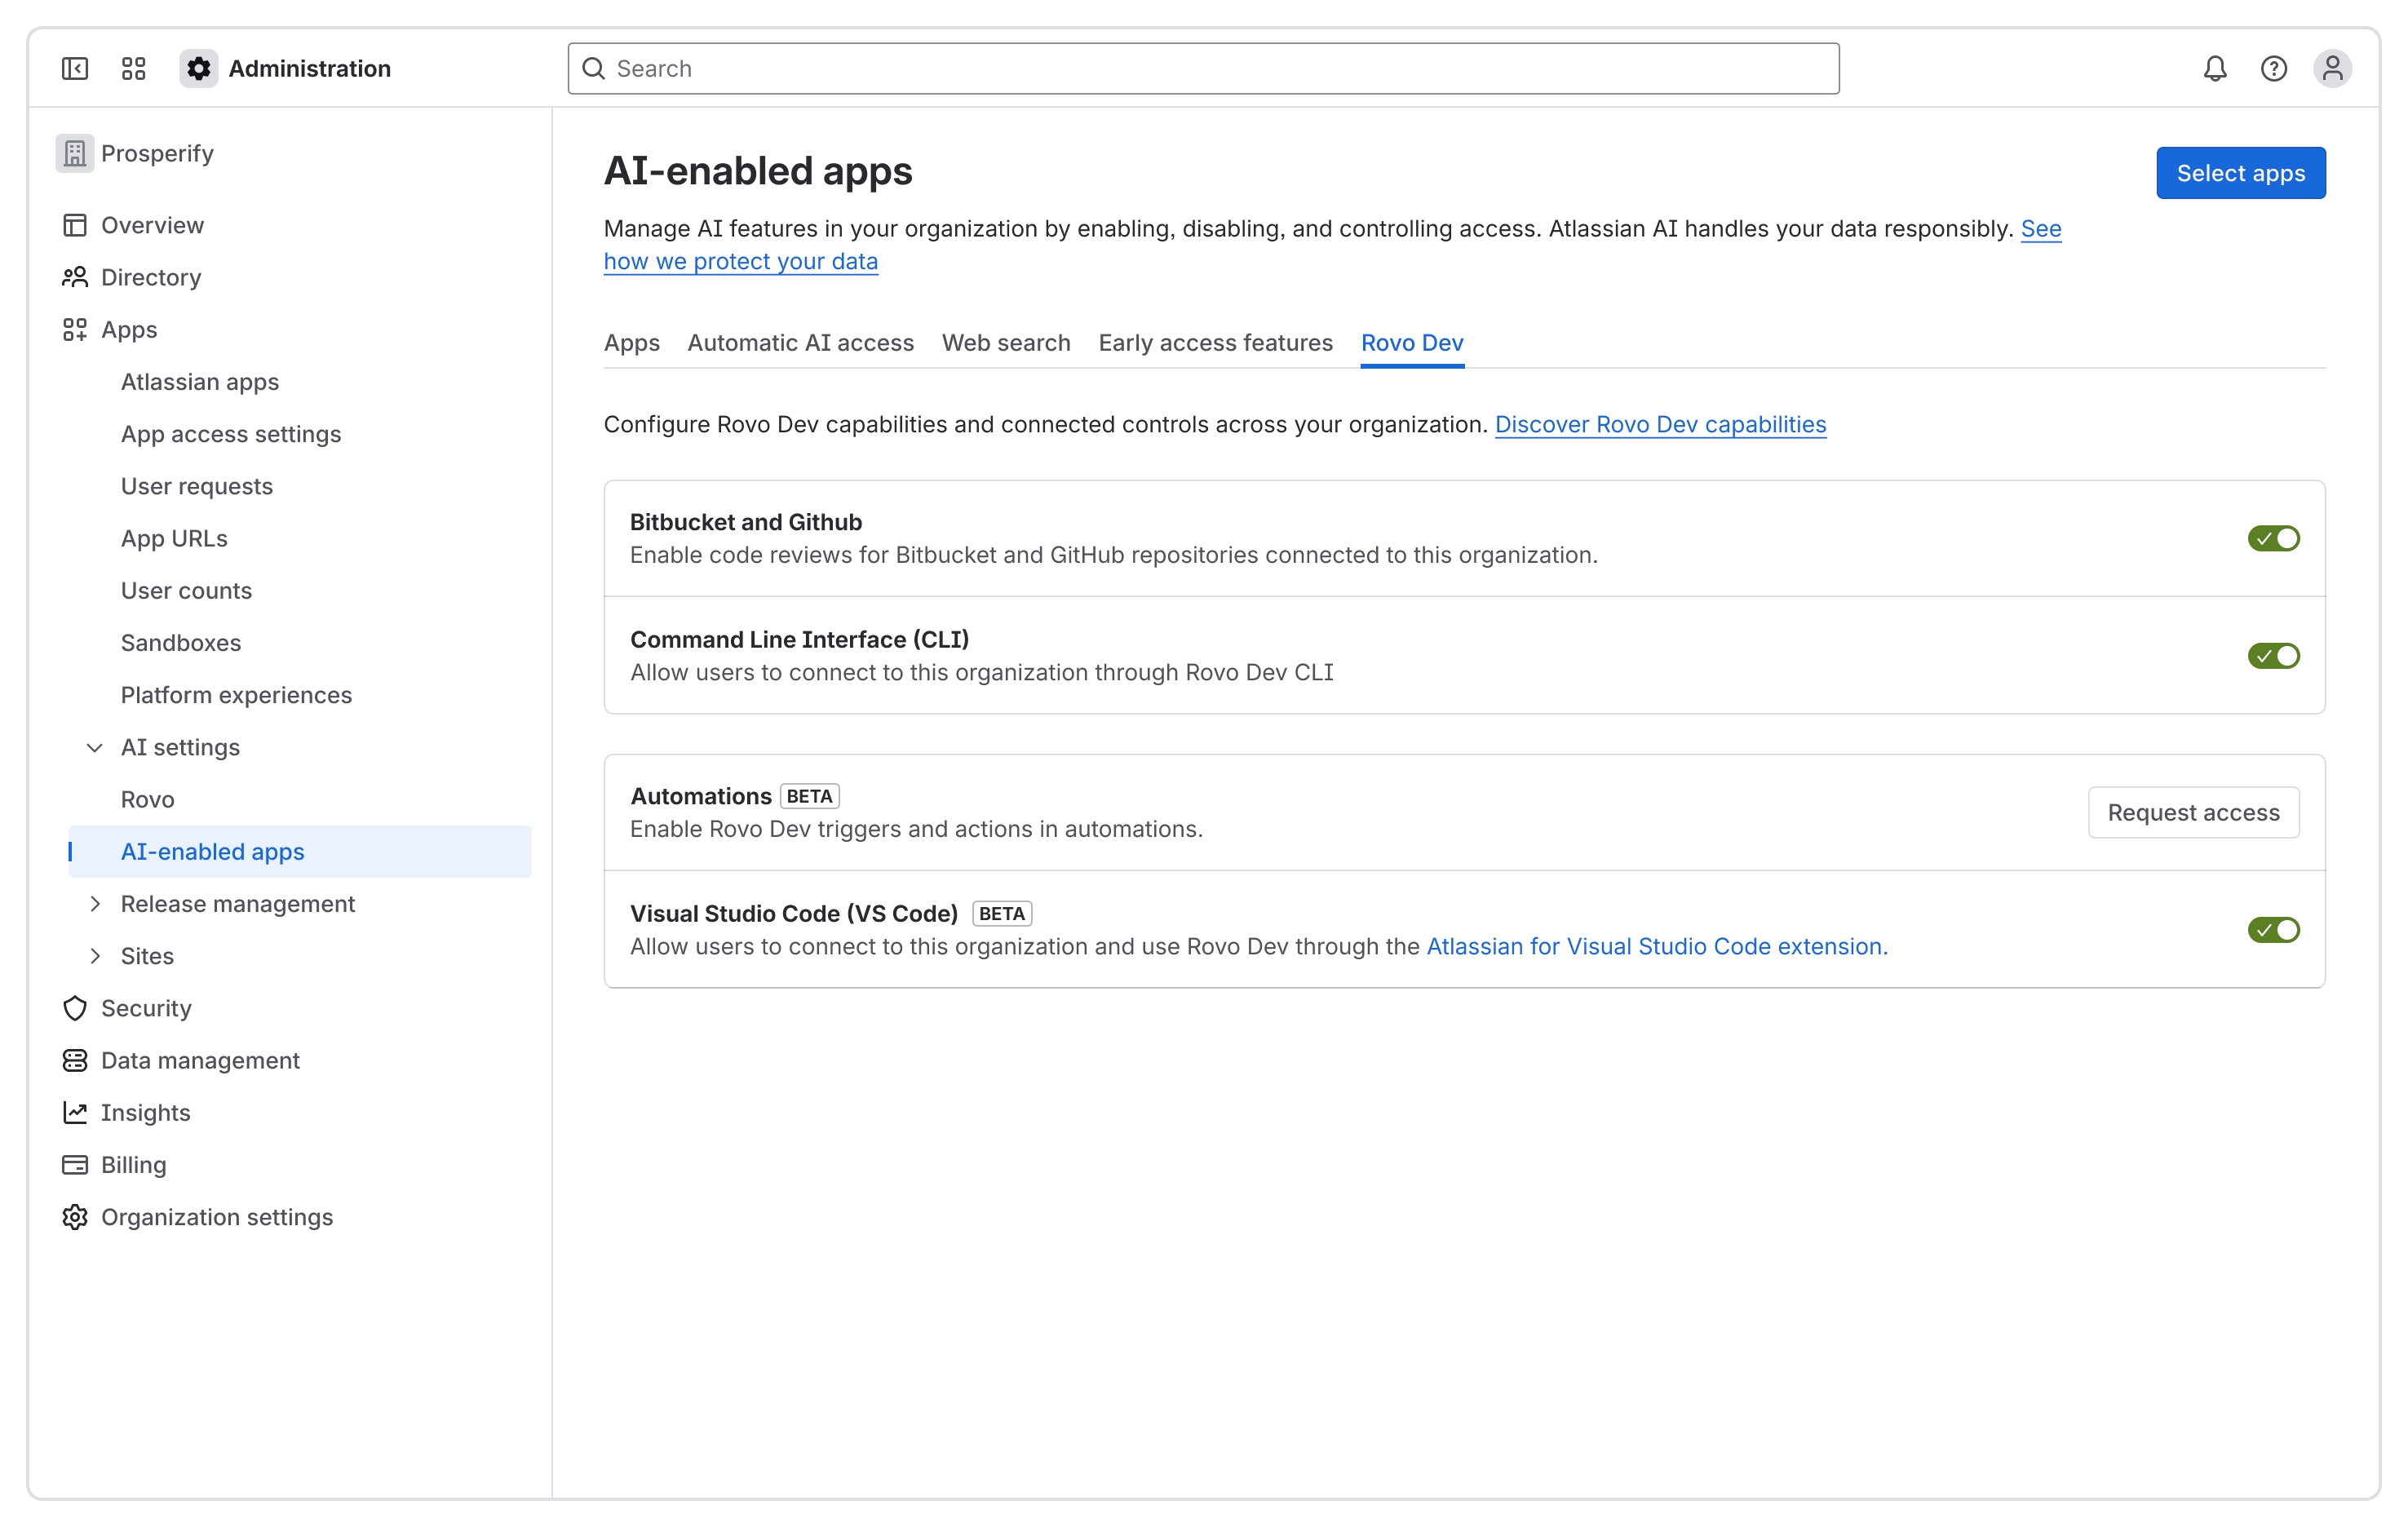The height and width of the screenshot is (1527, 2408).
Task: Open the user profile avatar icon
Action: (x=2332, y=68)
